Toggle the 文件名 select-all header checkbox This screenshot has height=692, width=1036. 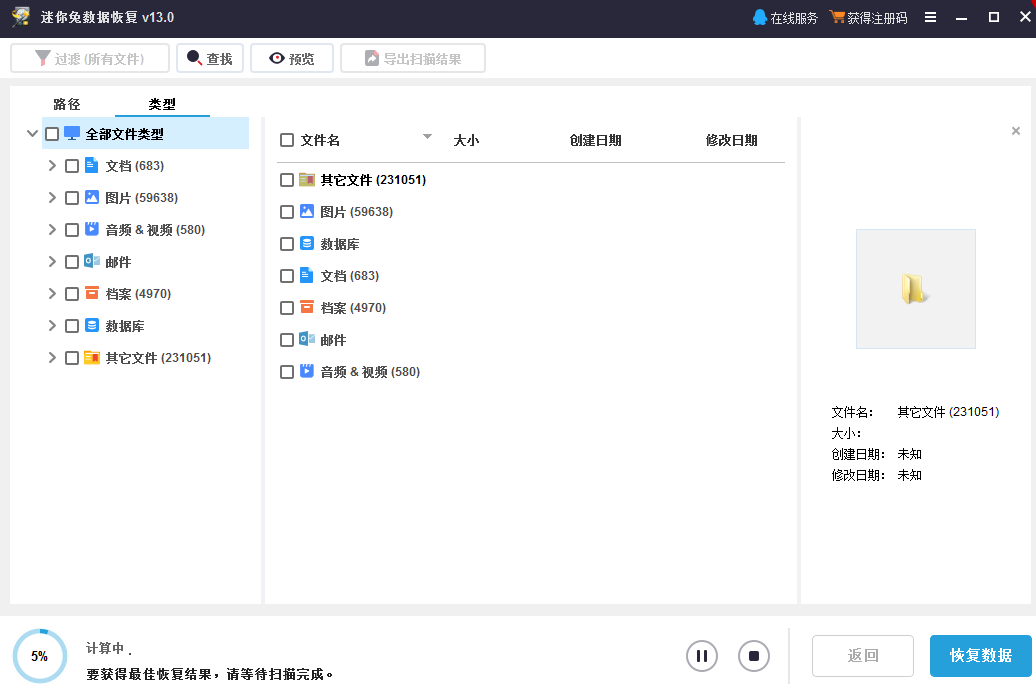[287, 141]
